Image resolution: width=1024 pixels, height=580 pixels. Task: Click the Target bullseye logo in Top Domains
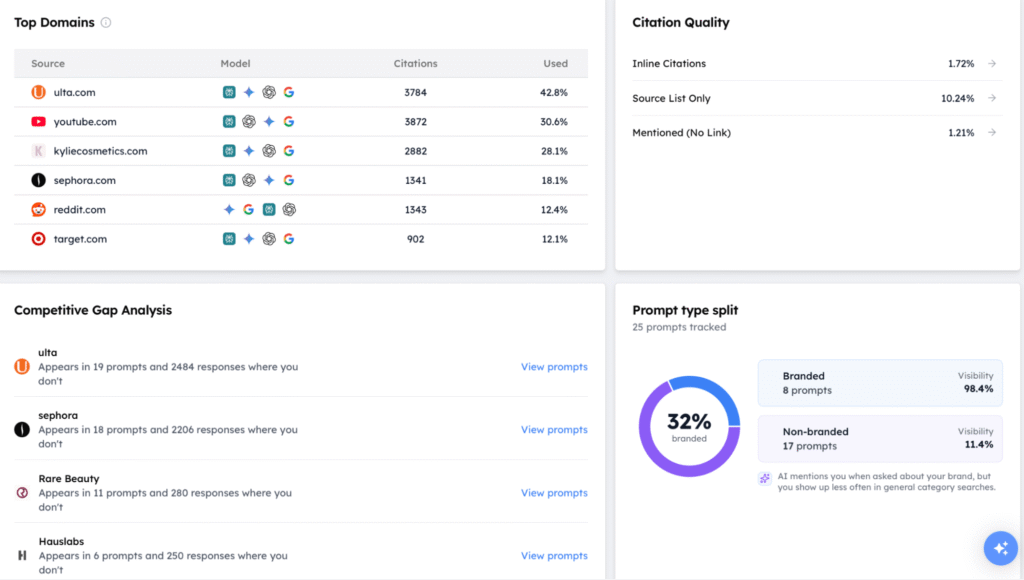tap(39, 239)
